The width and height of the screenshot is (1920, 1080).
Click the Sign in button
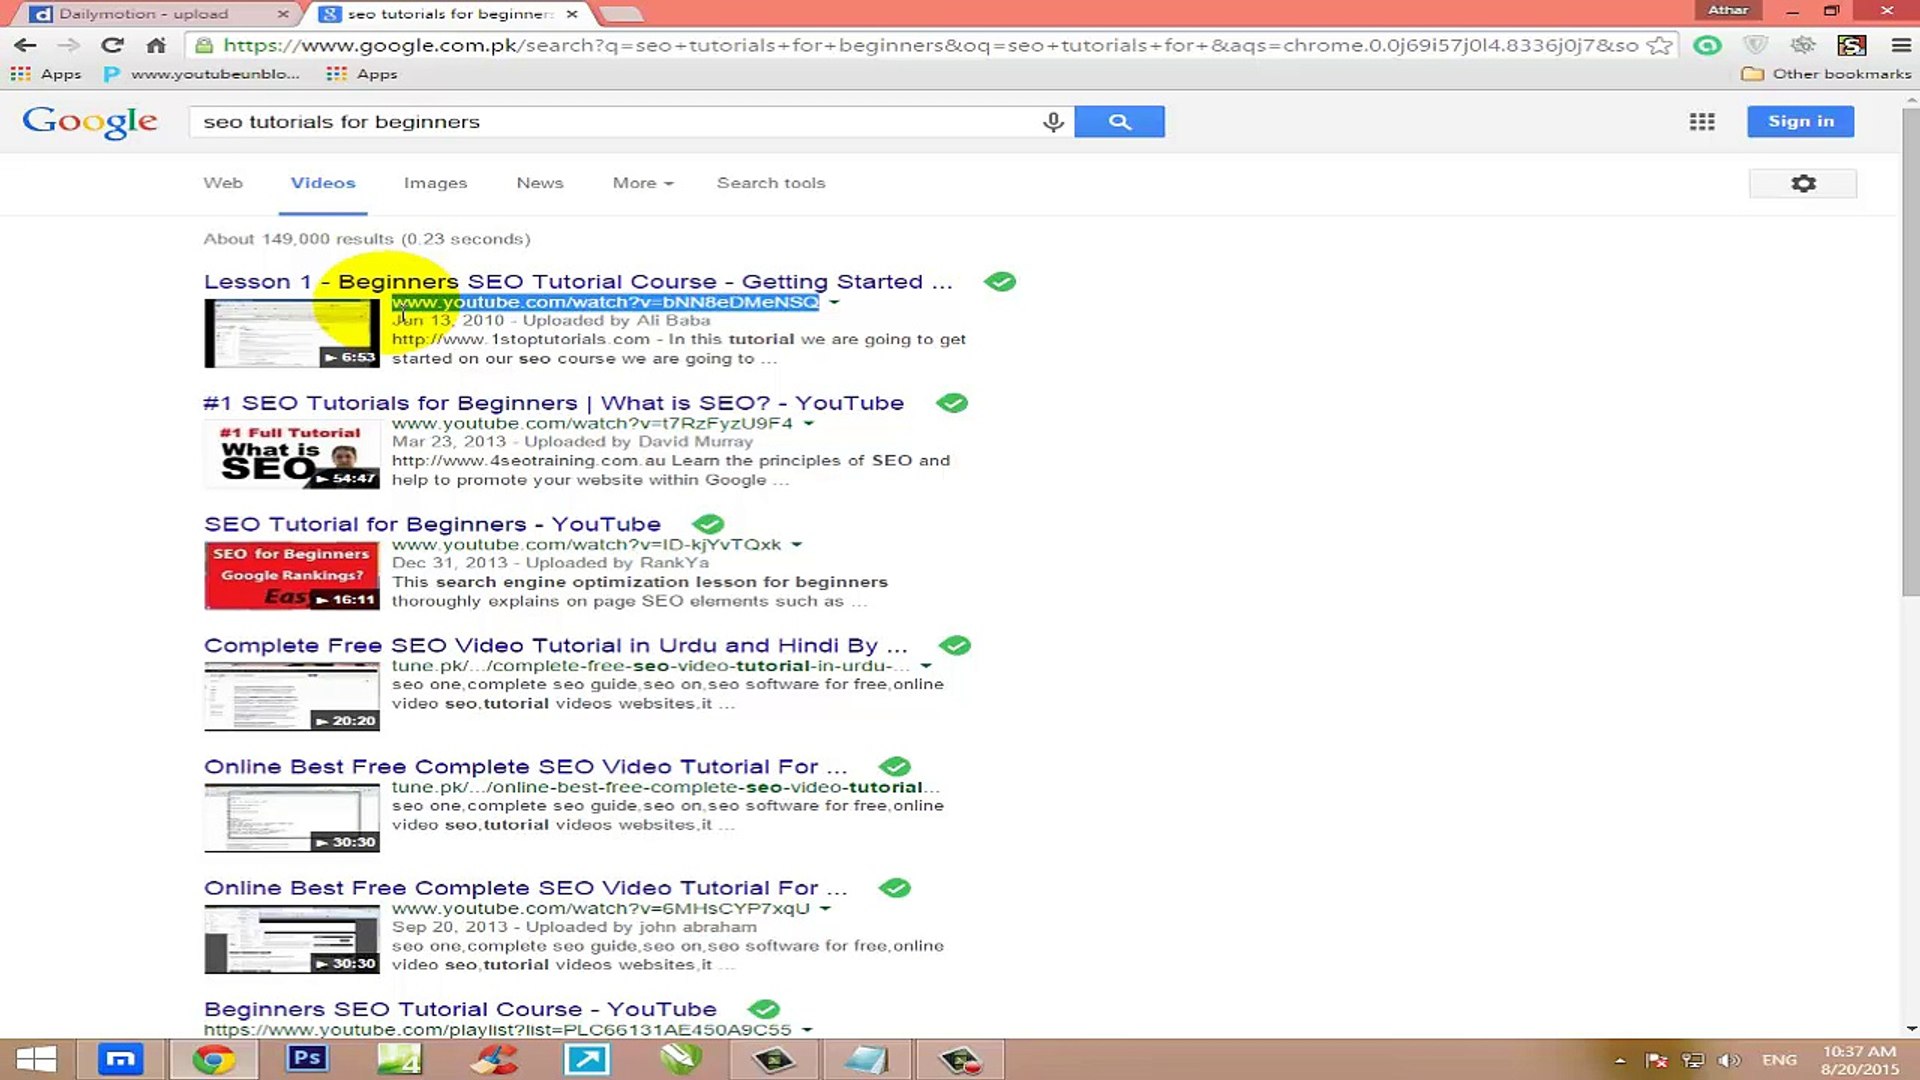(x=1800, y=121)
